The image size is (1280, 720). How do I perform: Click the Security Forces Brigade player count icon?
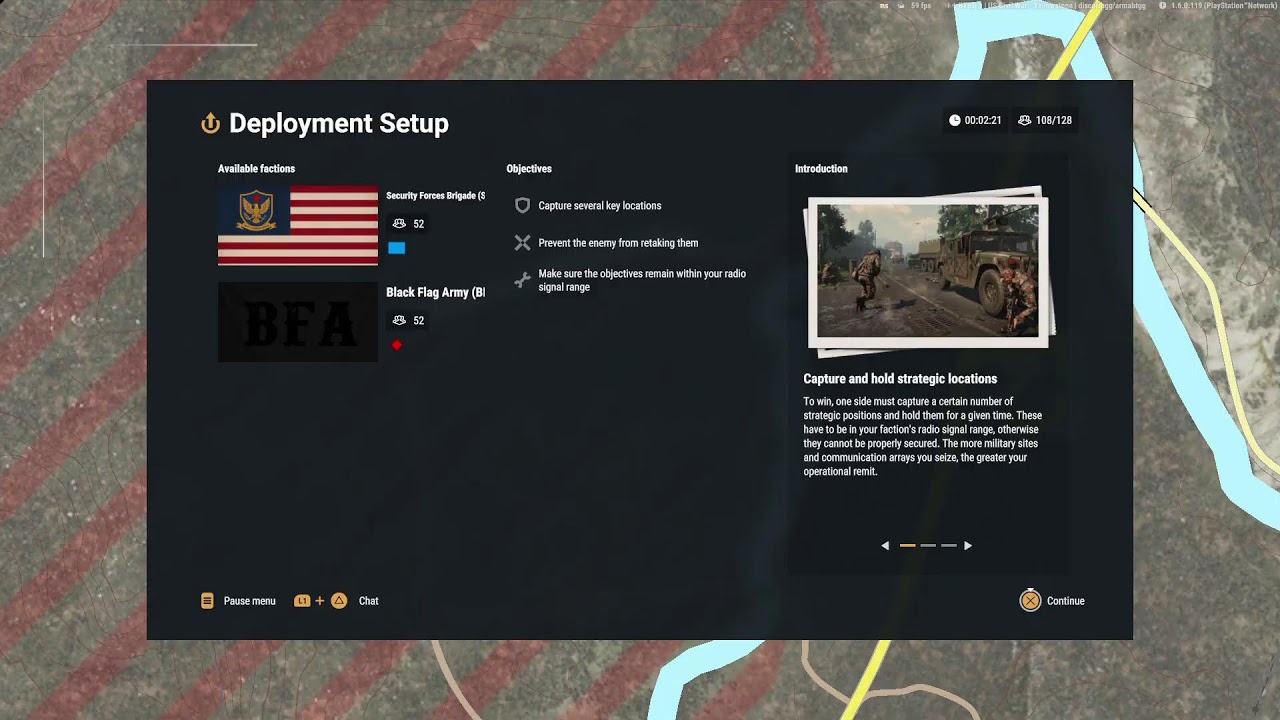[399, 224]
